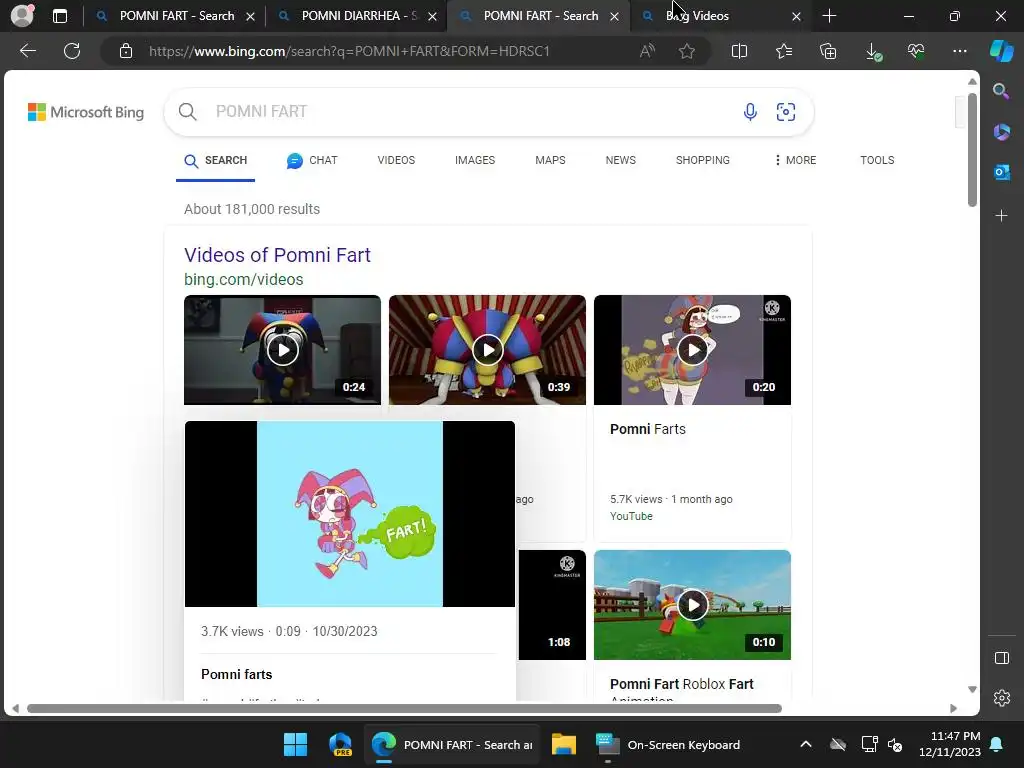Click the horizontal page scrollbar
The width and height of the screenshot is (1024, 768).
pyautogui.click(x=404, y=709)
